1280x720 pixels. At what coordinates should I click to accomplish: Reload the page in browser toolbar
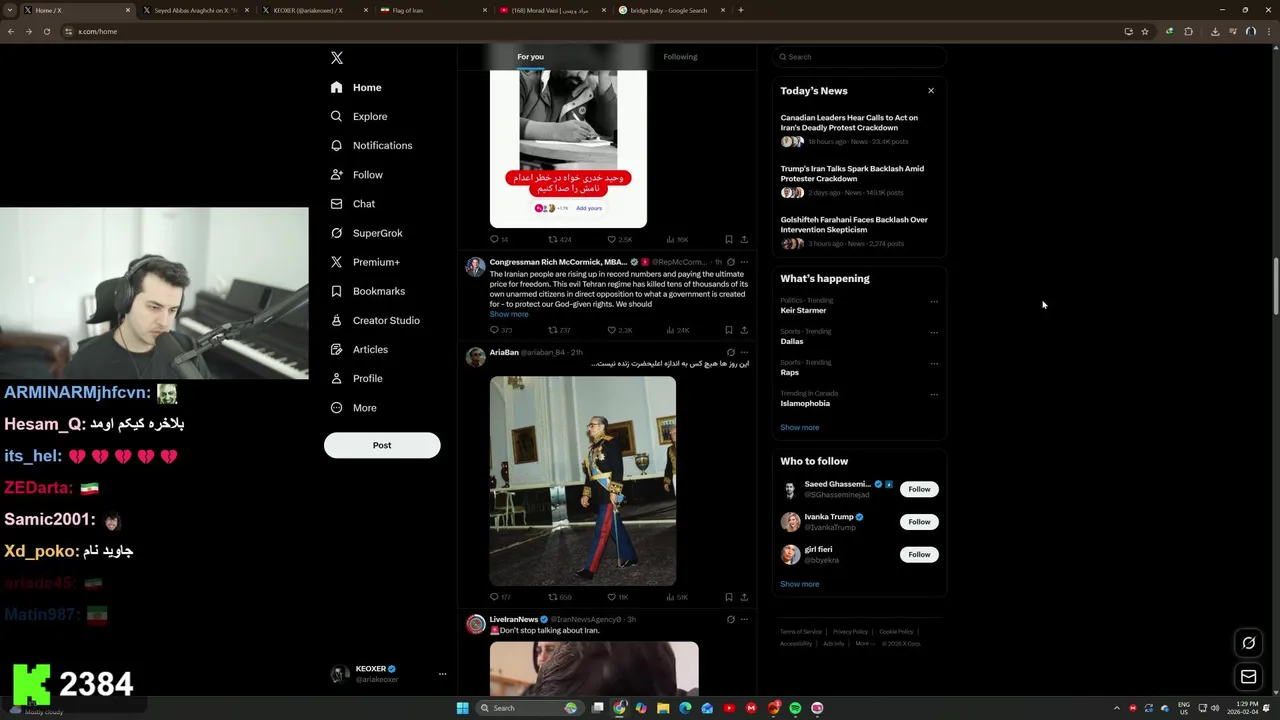click(x=46, y=31)
